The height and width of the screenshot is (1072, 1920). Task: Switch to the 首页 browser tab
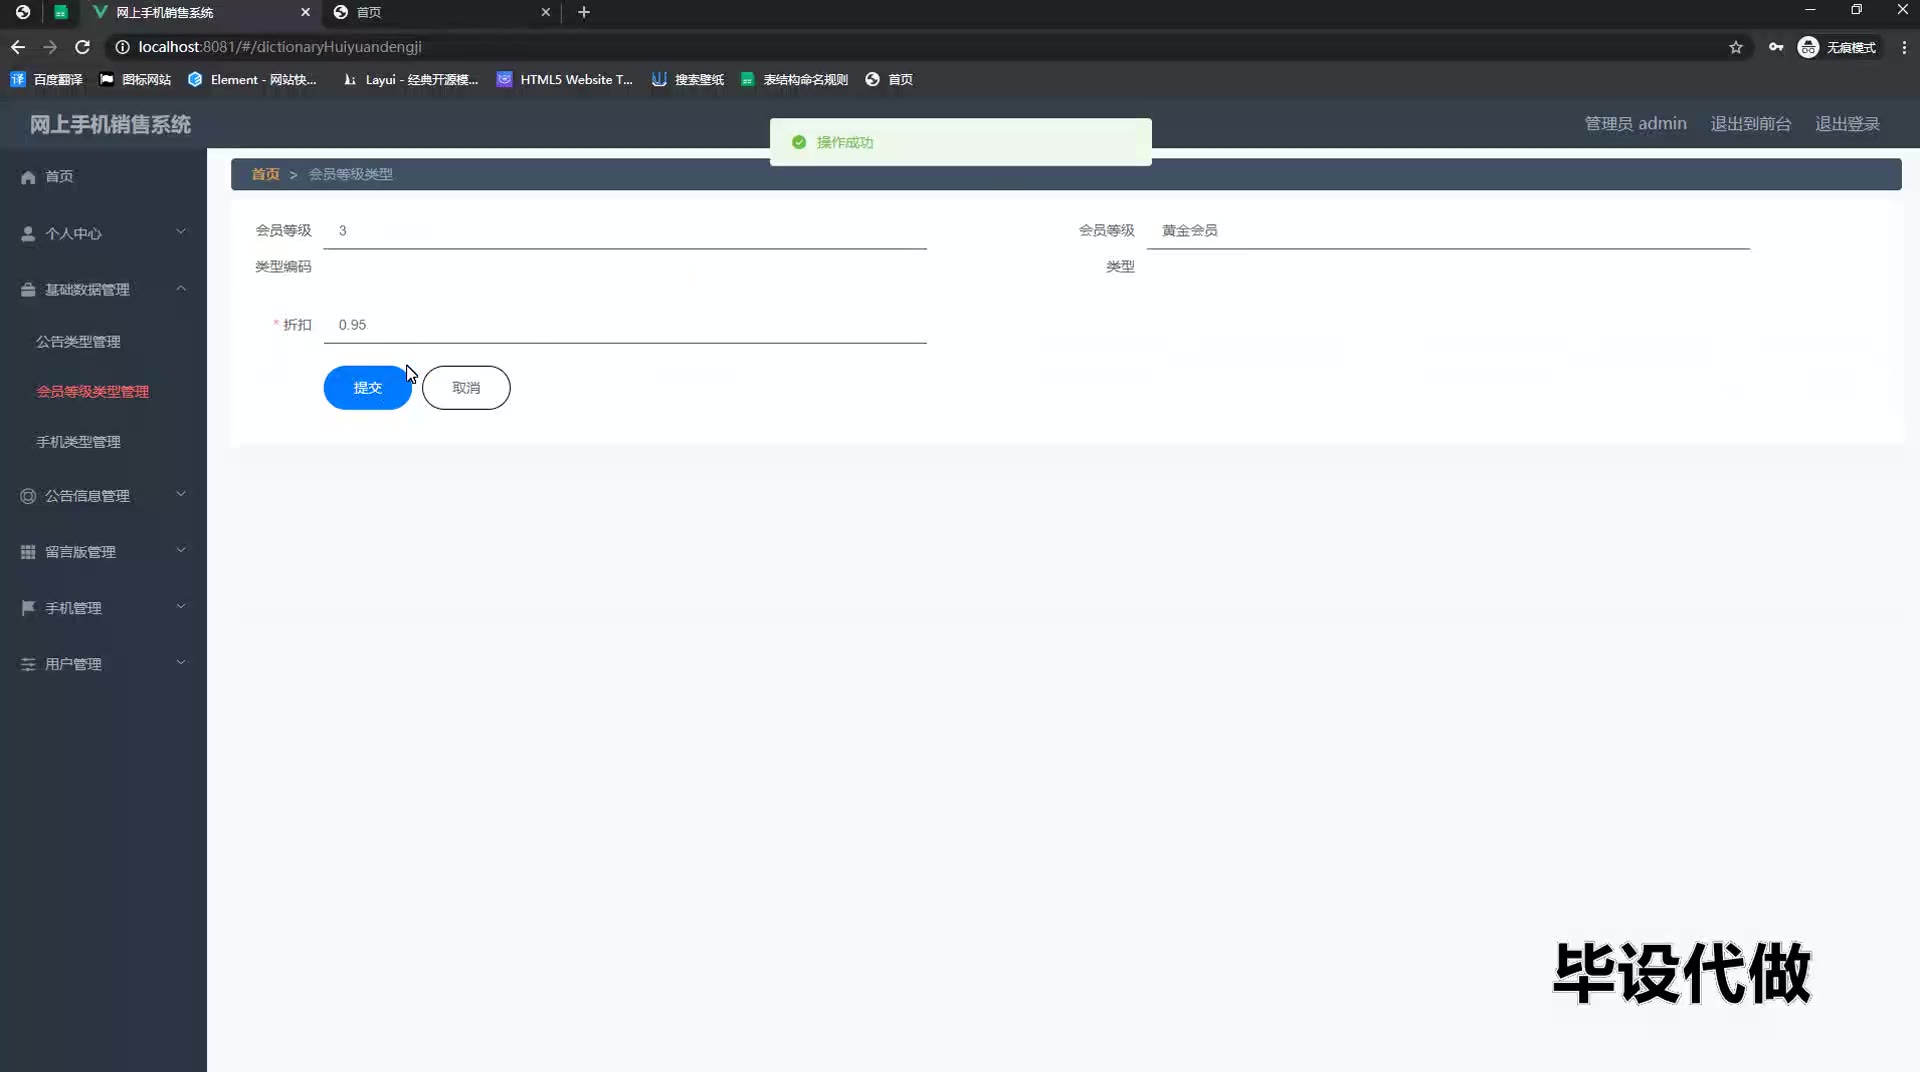pos(440,12)
